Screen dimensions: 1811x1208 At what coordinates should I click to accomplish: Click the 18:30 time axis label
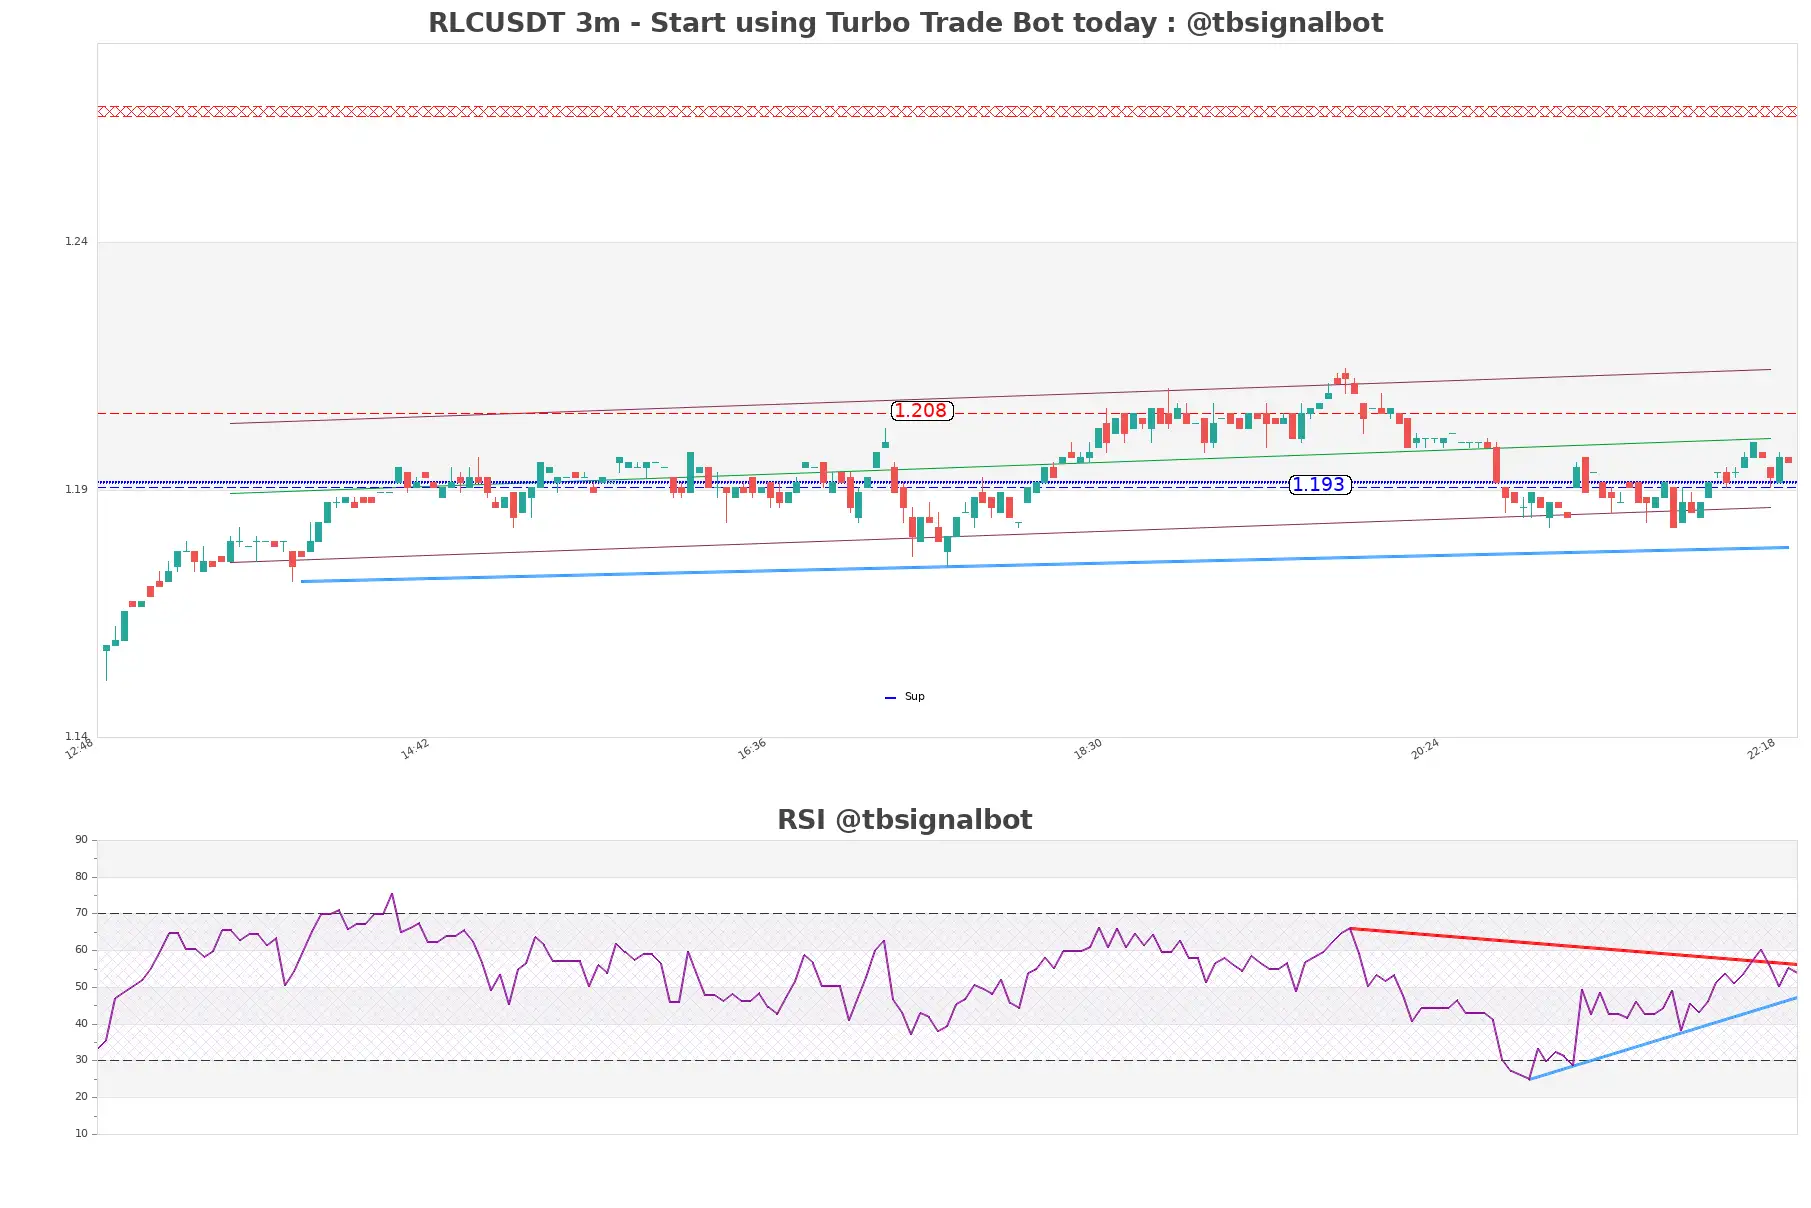pyautogui.click(x=1088, y=749)
